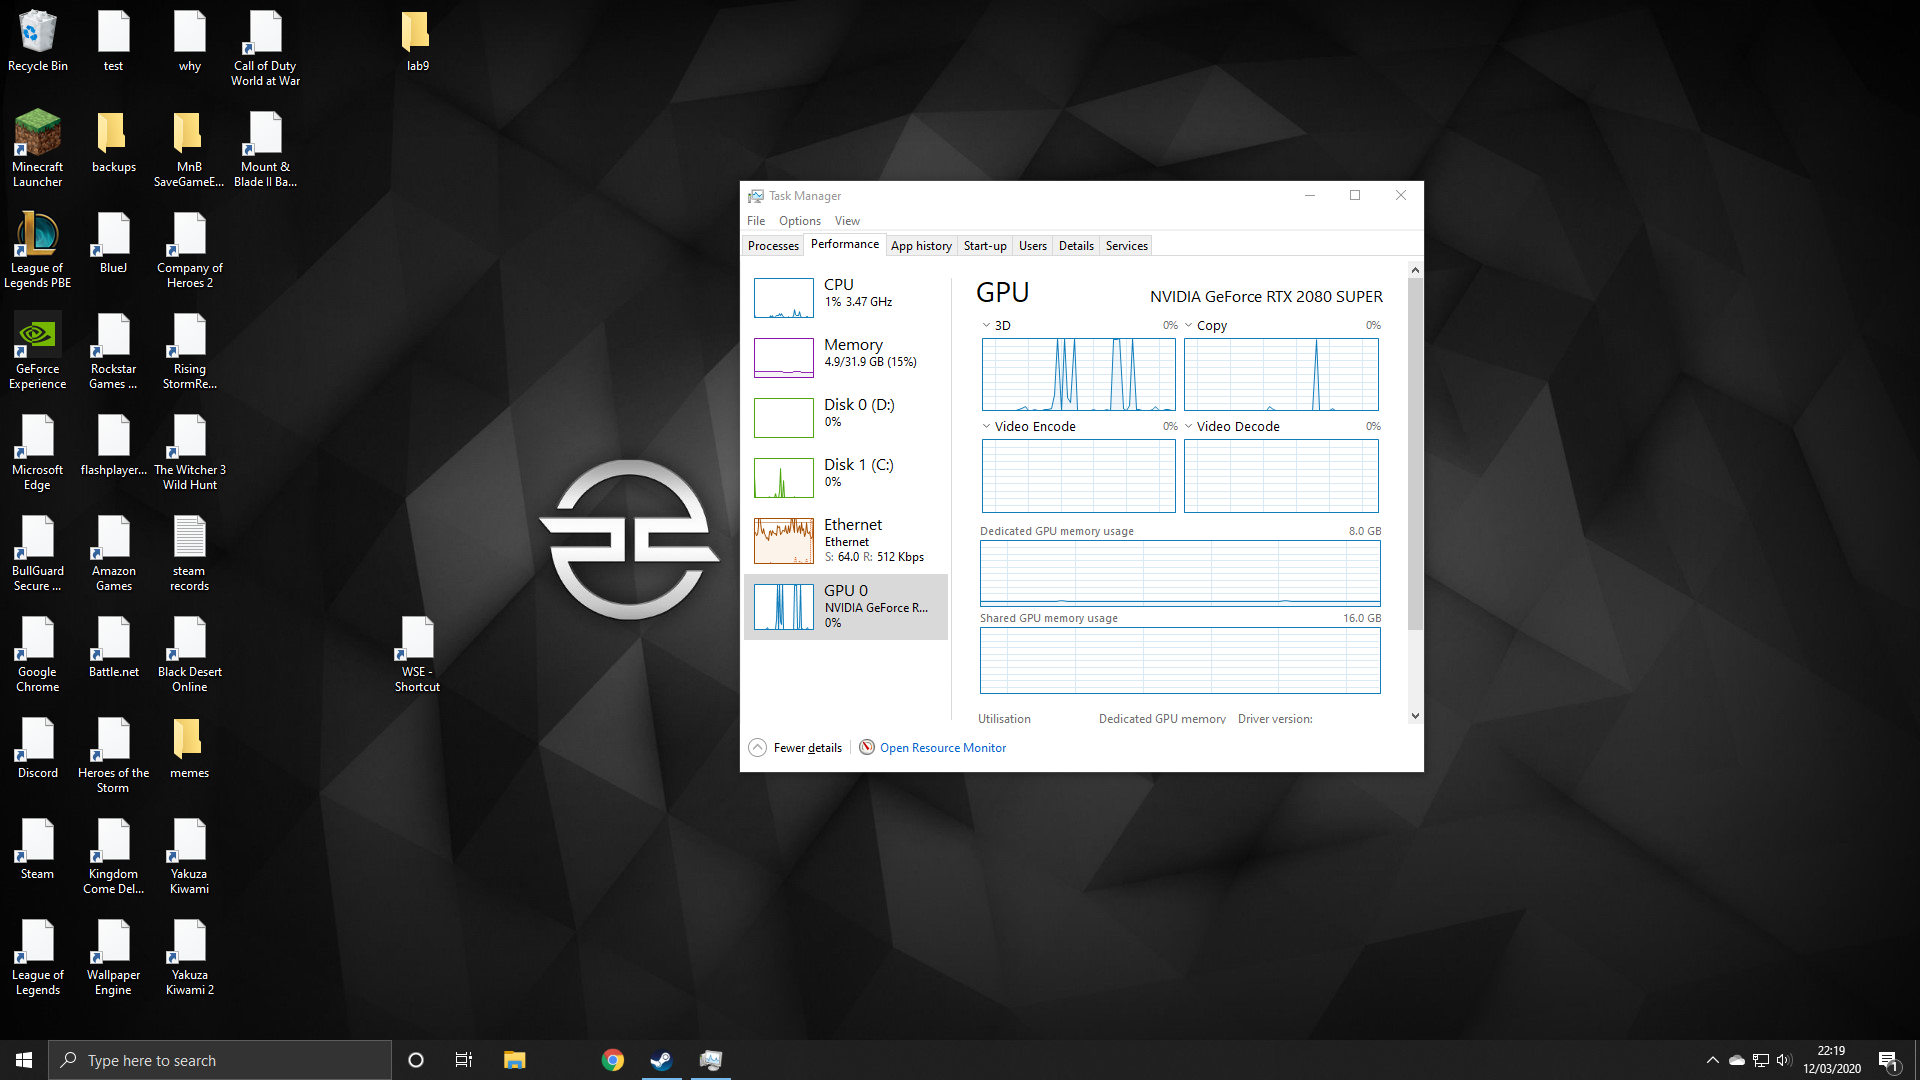
Task: Open the File menu in Task Manager
Action: point(756,221)
